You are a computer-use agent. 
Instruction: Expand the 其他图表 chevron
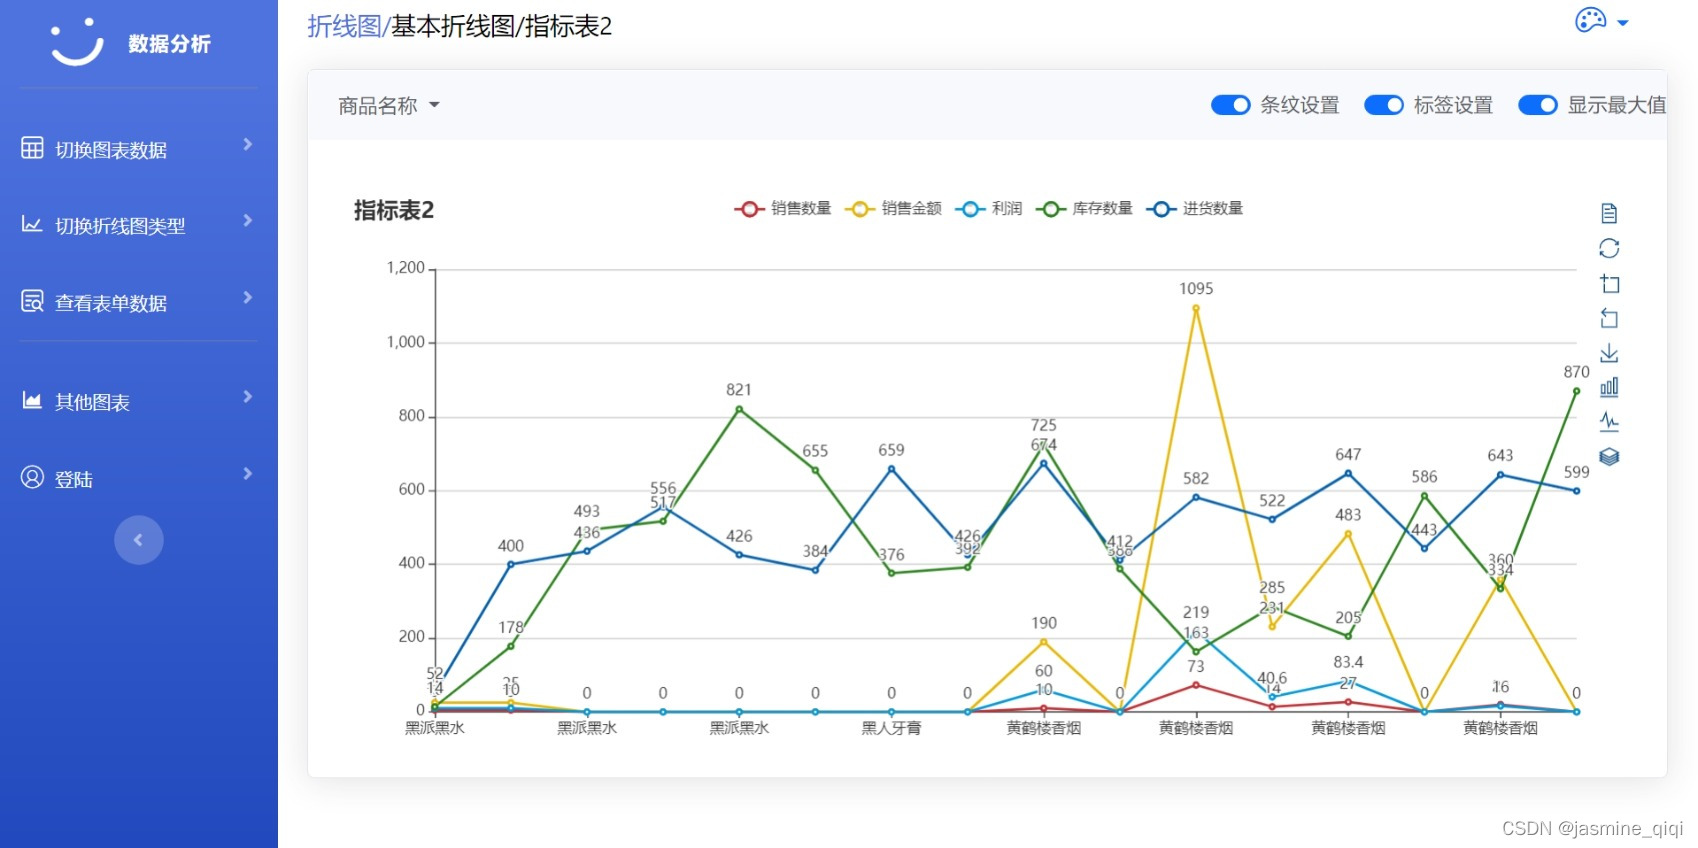point(247,396)
